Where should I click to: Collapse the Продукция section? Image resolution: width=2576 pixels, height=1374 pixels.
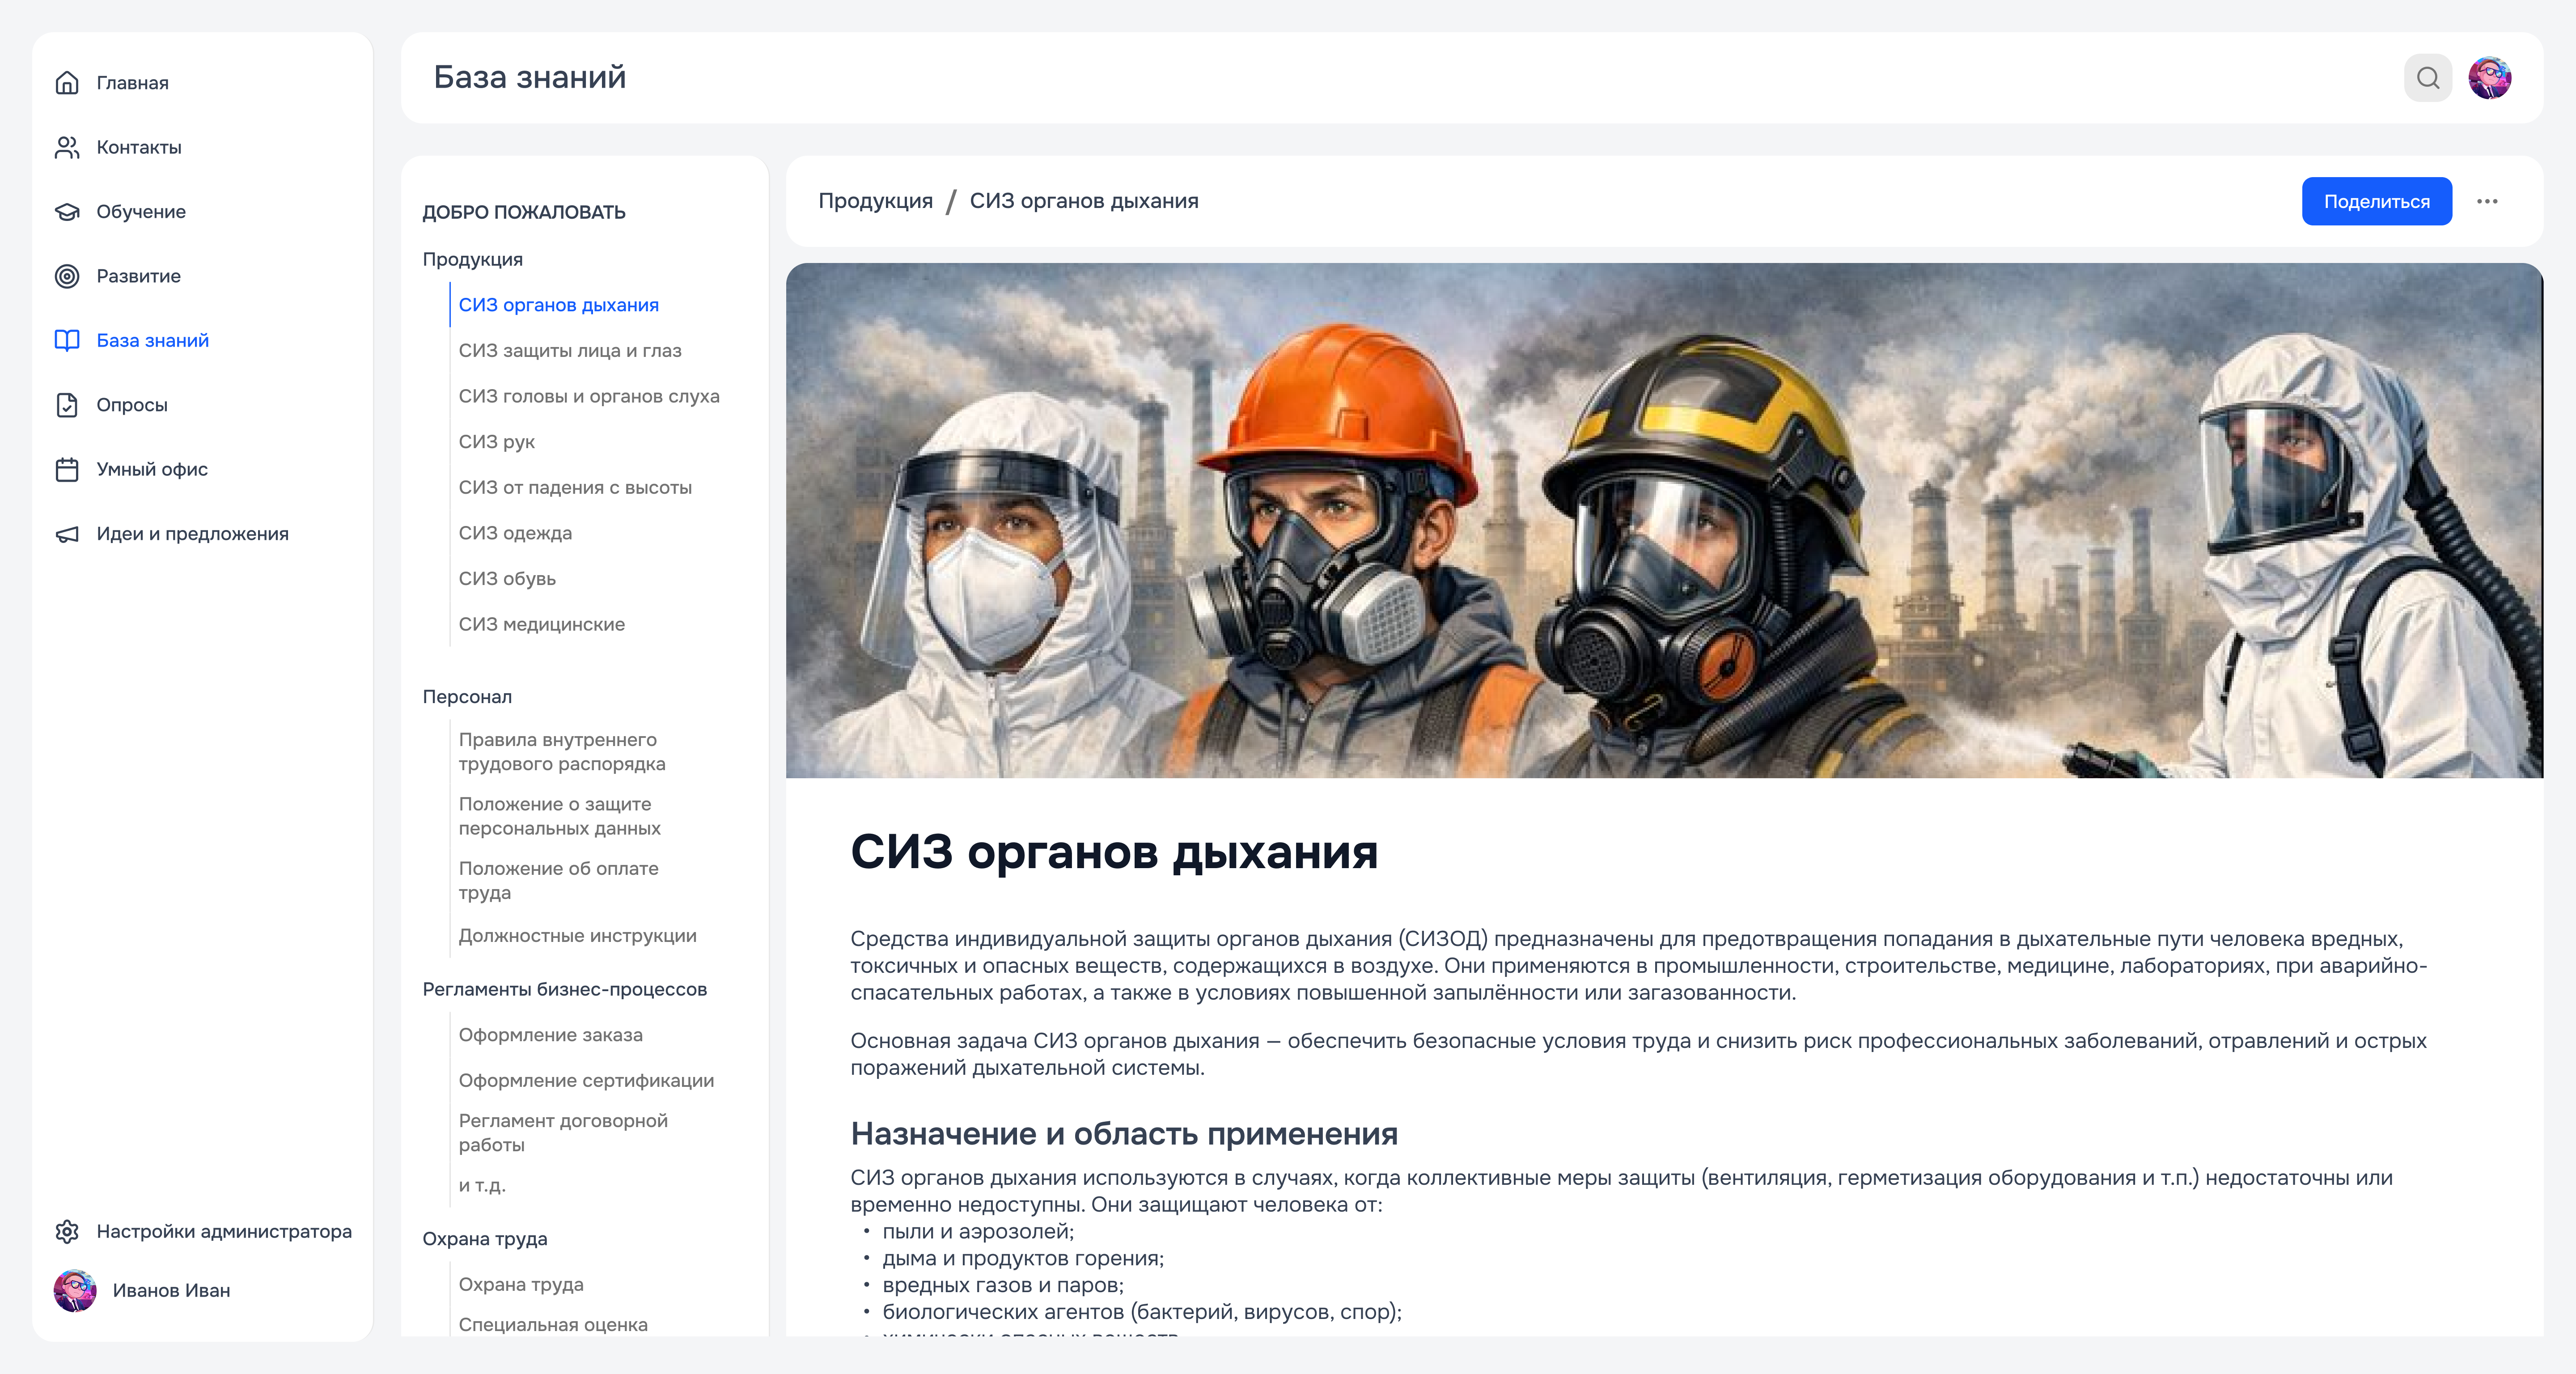(x=472, y=259)
